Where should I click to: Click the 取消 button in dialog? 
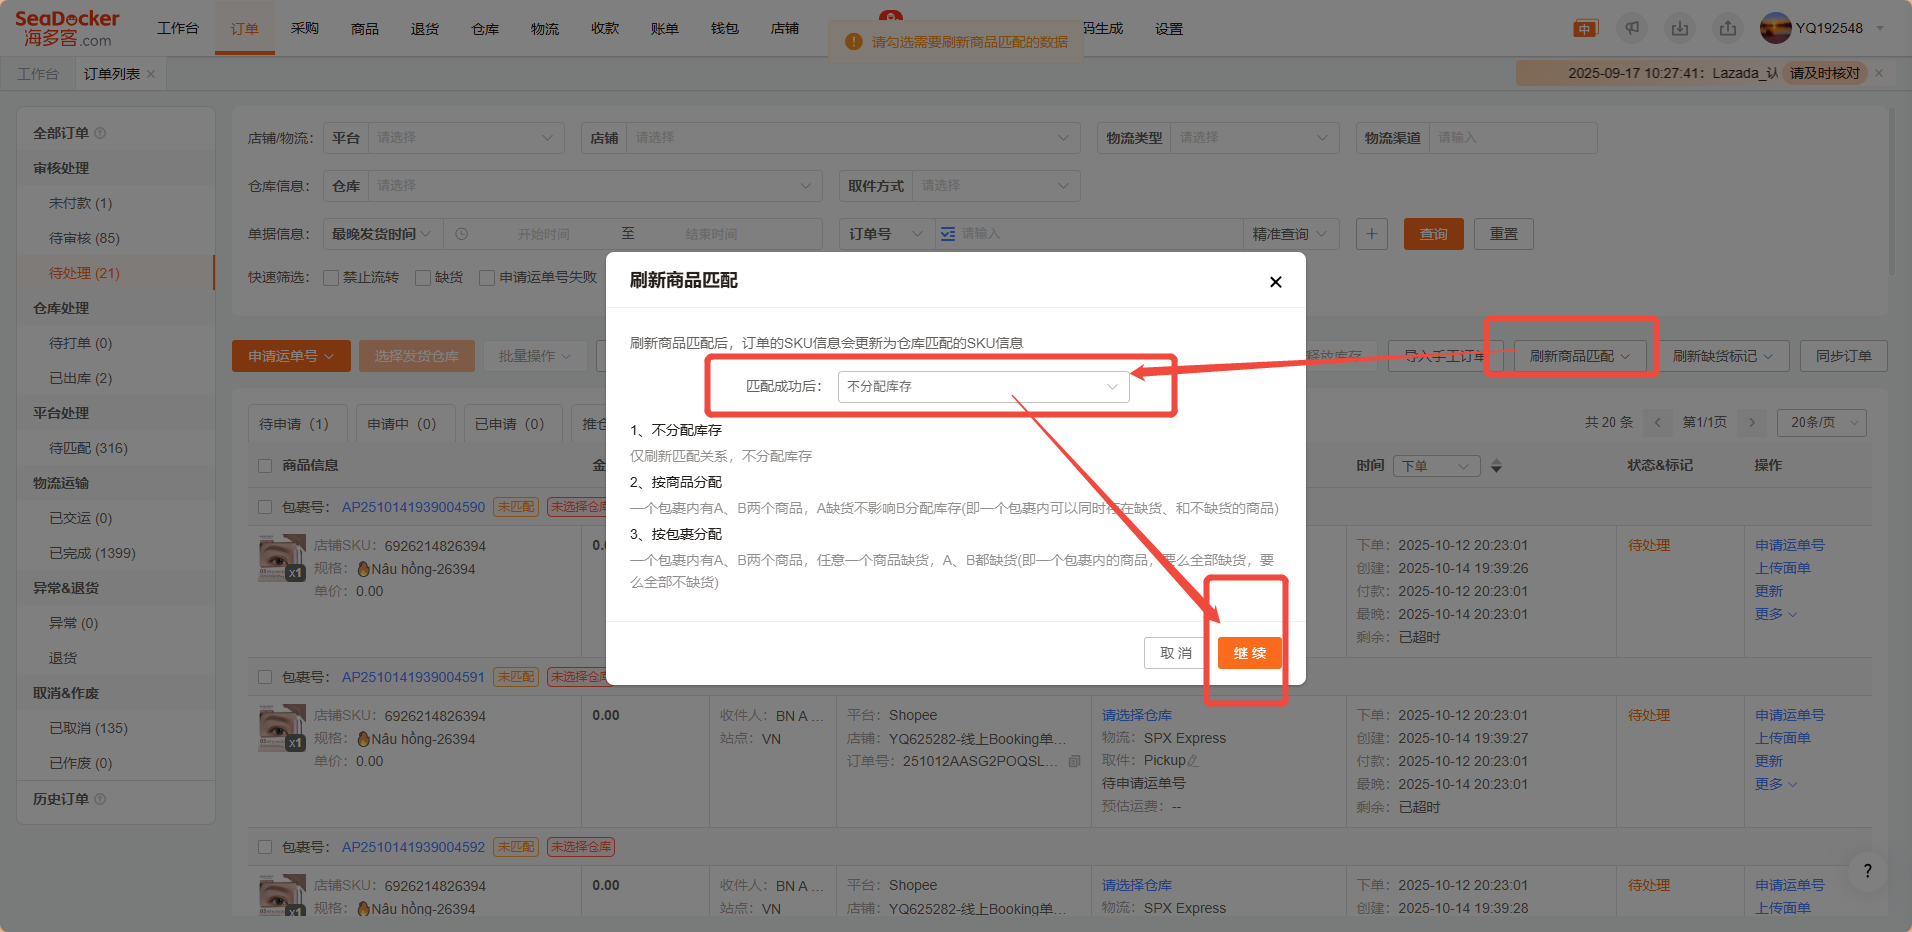(x=1175, y=653)
